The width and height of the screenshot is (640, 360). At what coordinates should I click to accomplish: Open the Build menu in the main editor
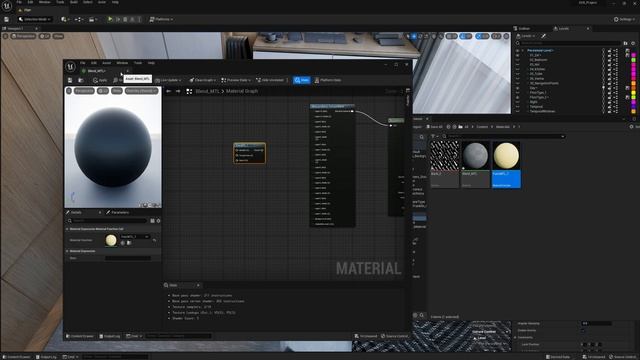tap(73, 2)
